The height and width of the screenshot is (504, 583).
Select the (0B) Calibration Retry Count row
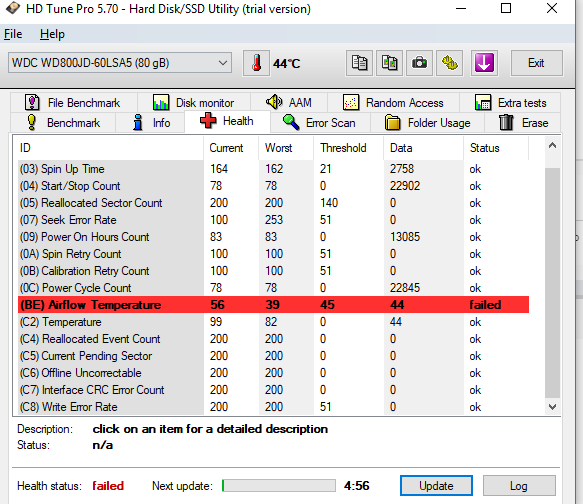274,271
